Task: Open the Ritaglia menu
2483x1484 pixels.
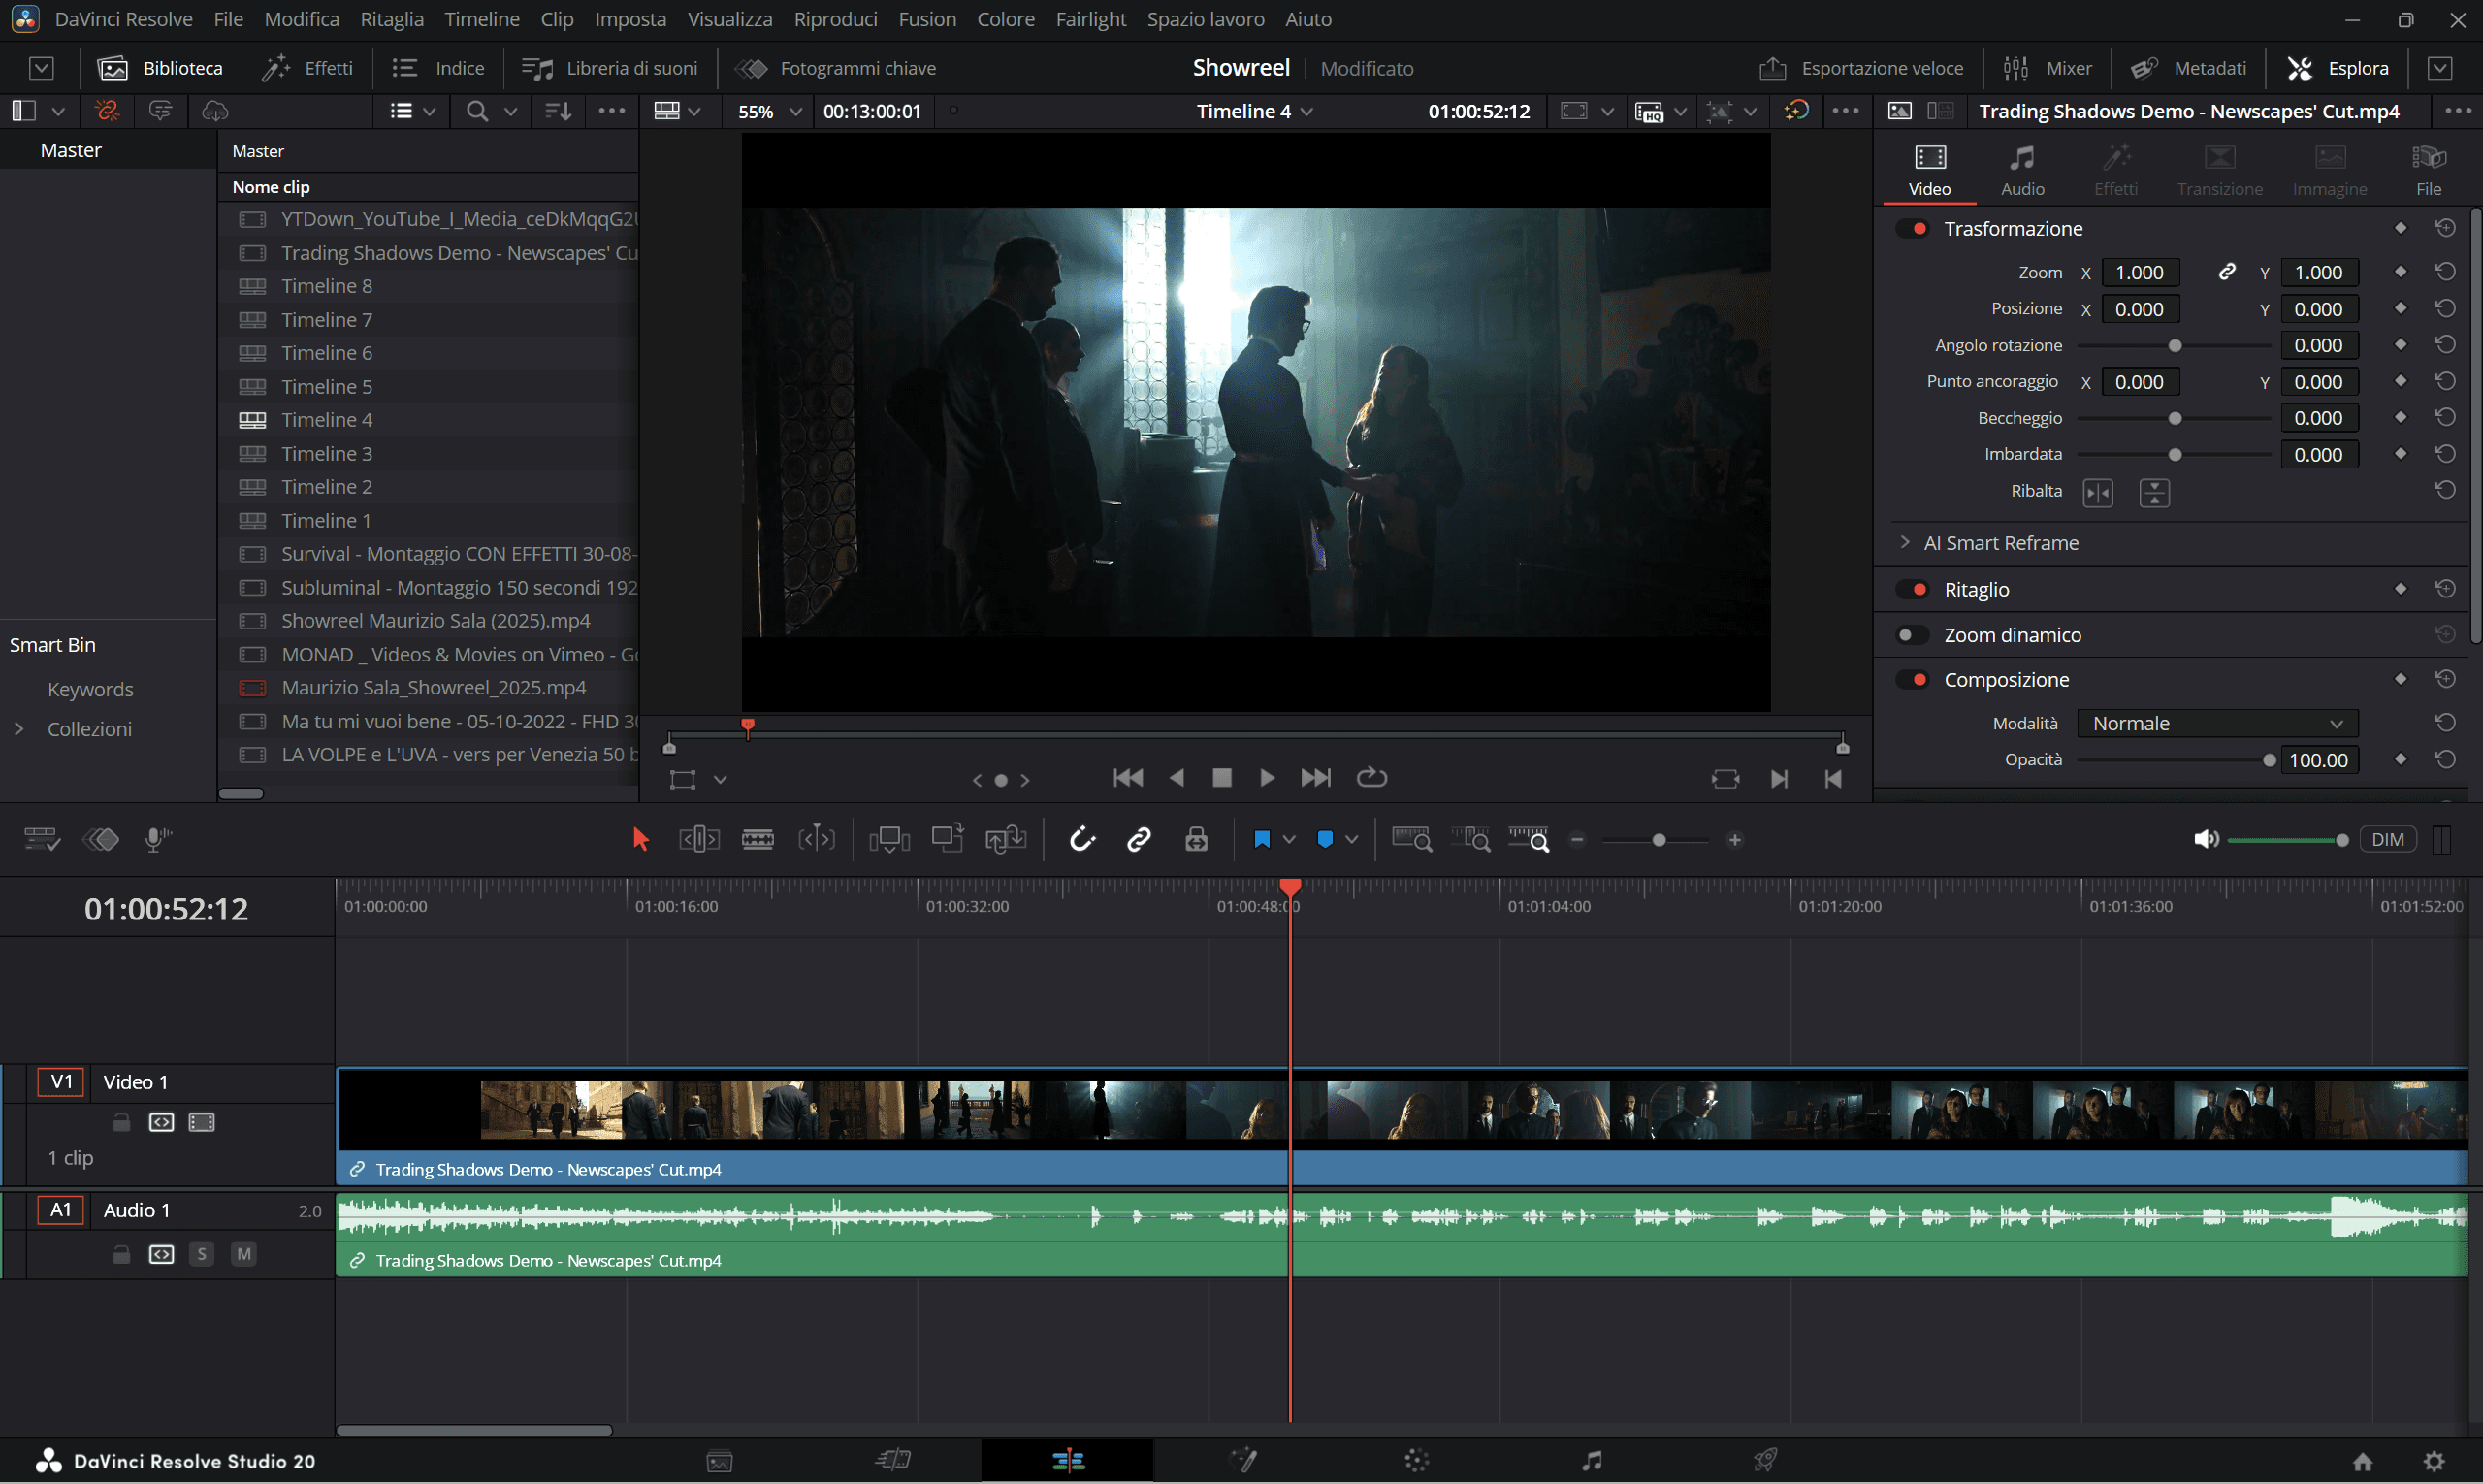Action: (x=391, y=19)
